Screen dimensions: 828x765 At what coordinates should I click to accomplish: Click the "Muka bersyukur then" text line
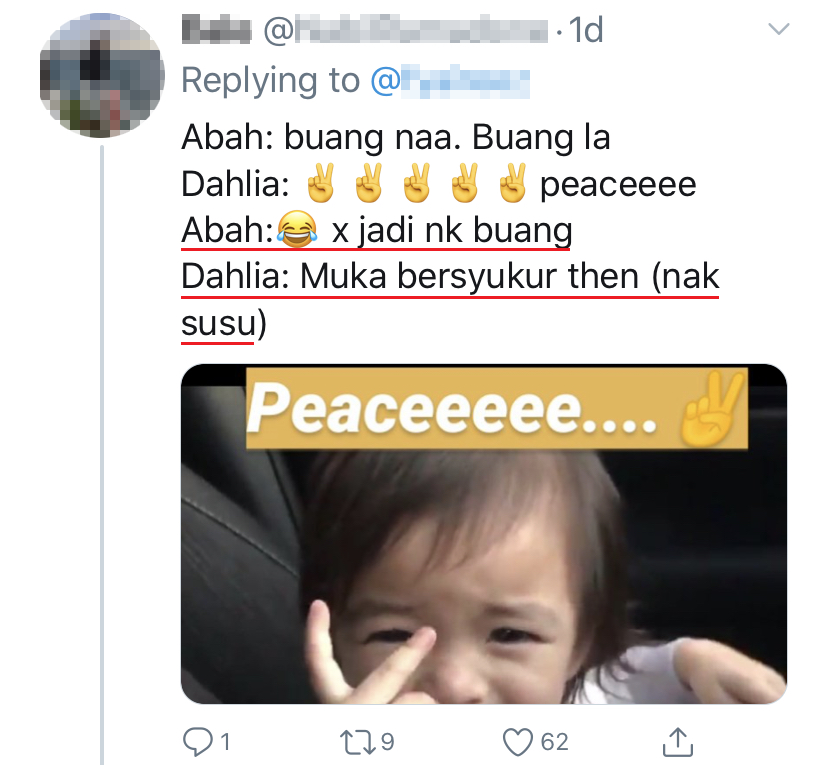tap(450, 277)
